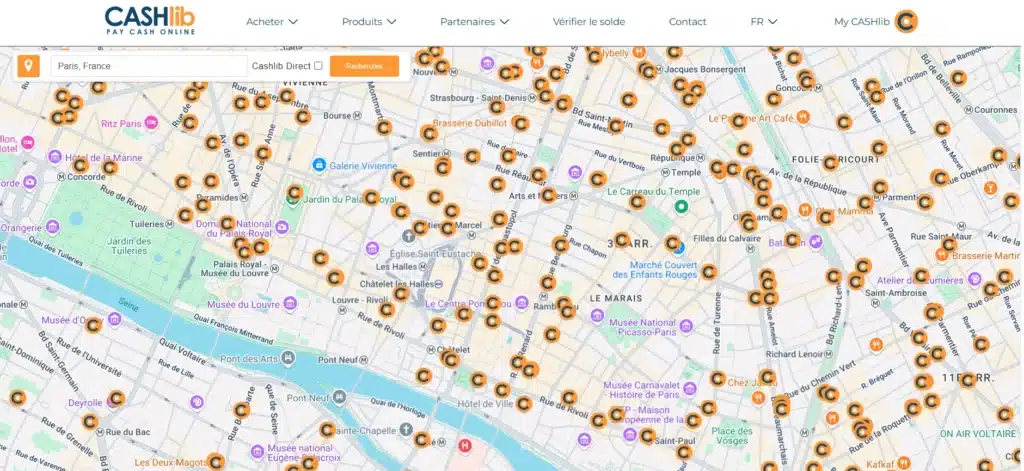Image resolution: width=1024 pixels, height=471 pixels.
Task: Click the My CASHlib account logo icon
Action: pos(906,21)
